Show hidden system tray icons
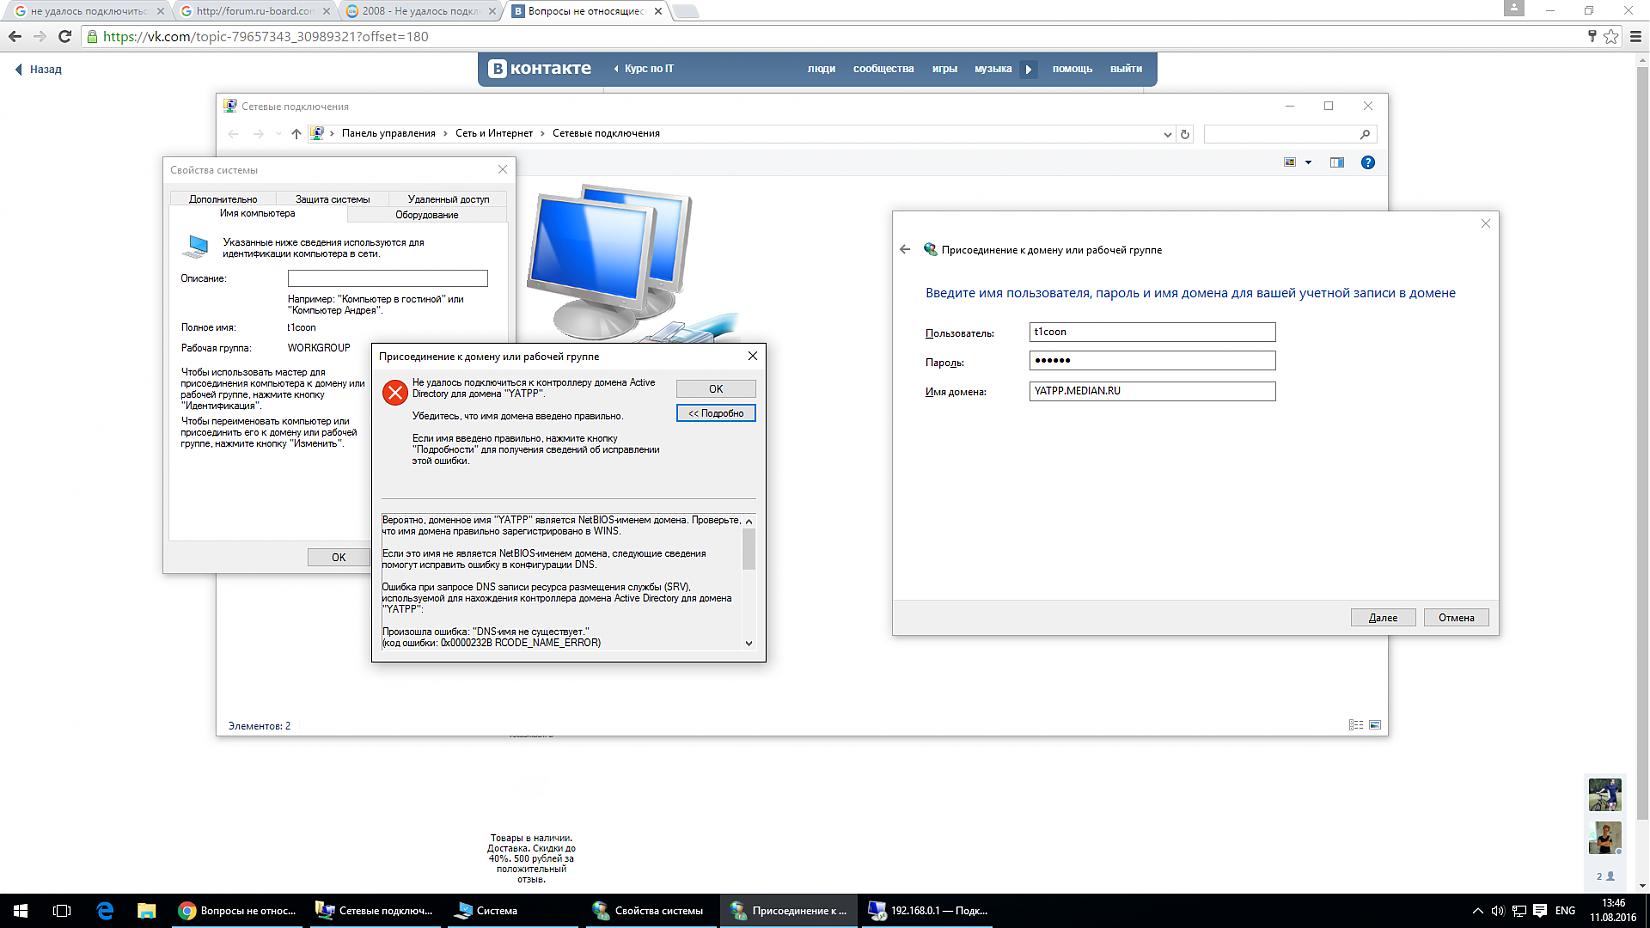Viewport: 1650px width, 928px height. tap(1477, 910)
